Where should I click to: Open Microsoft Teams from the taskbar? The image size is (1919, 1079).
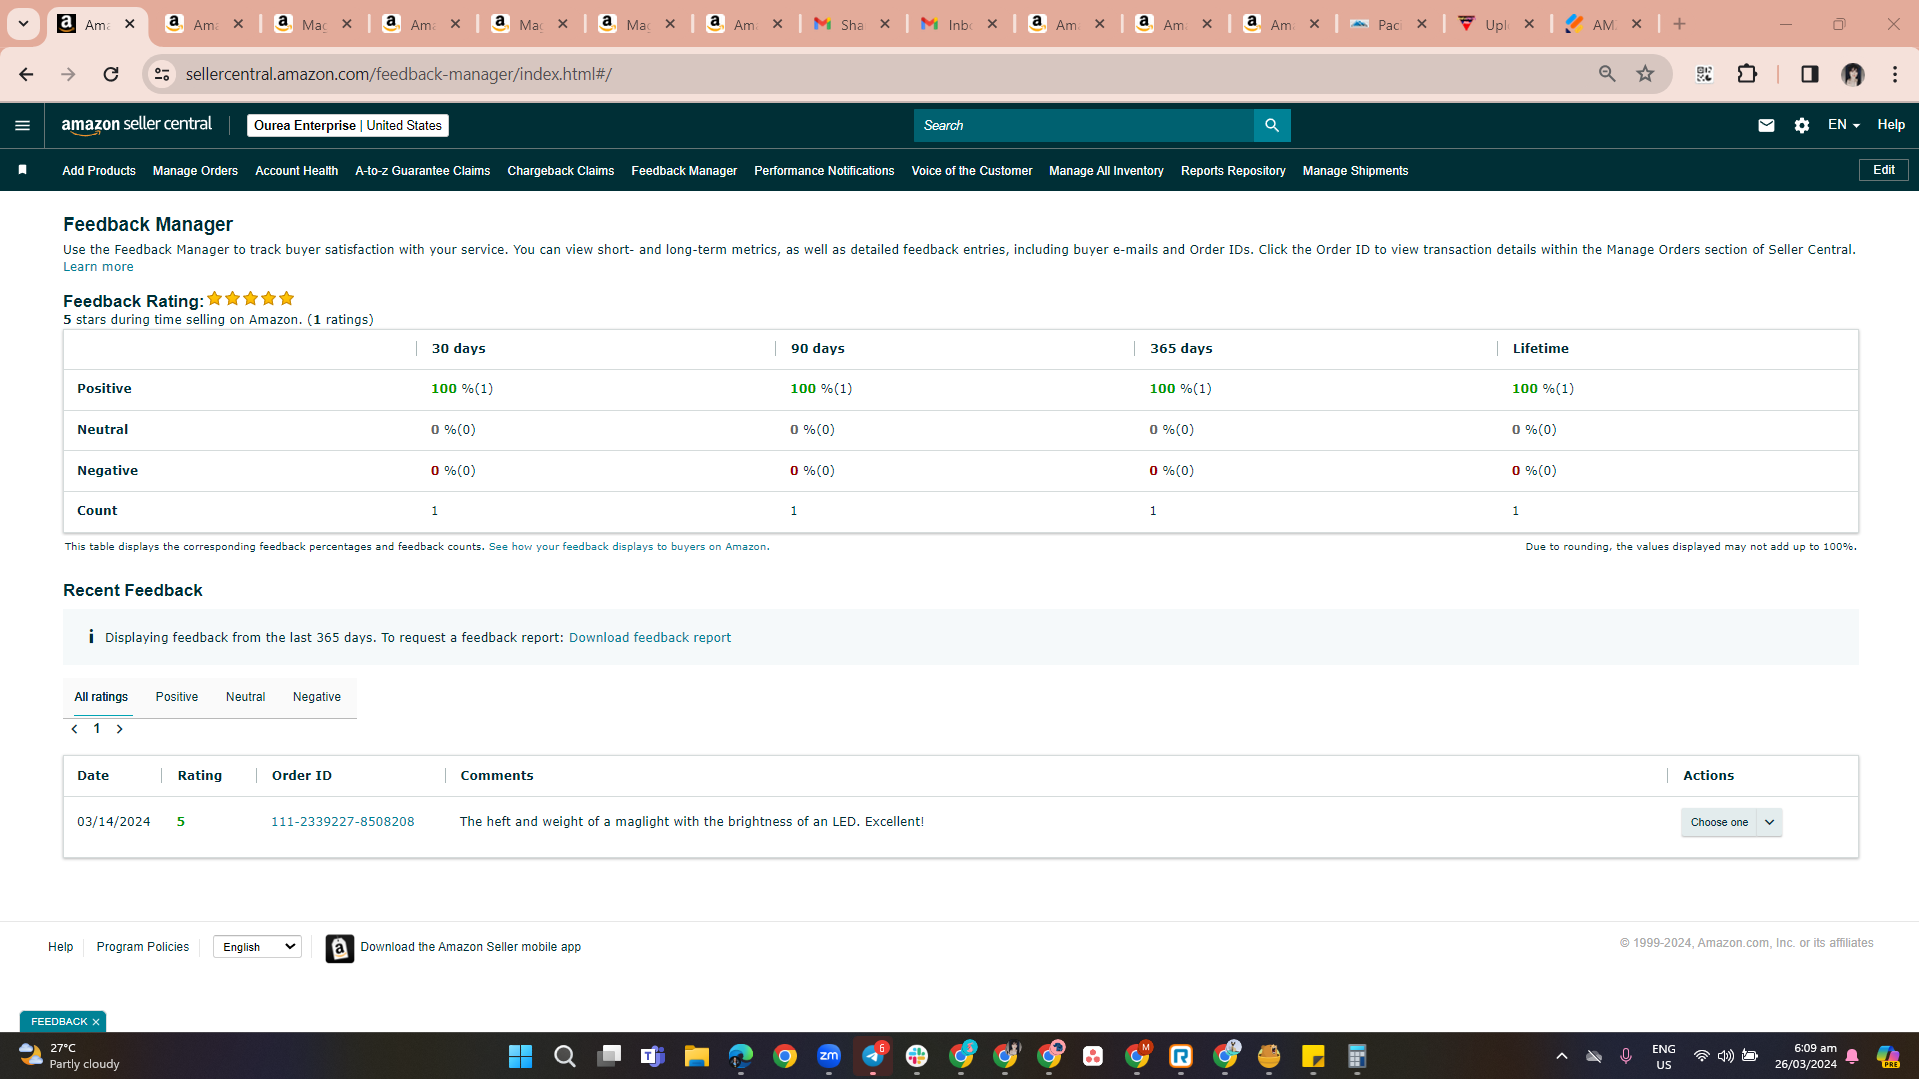(652, 1056)
